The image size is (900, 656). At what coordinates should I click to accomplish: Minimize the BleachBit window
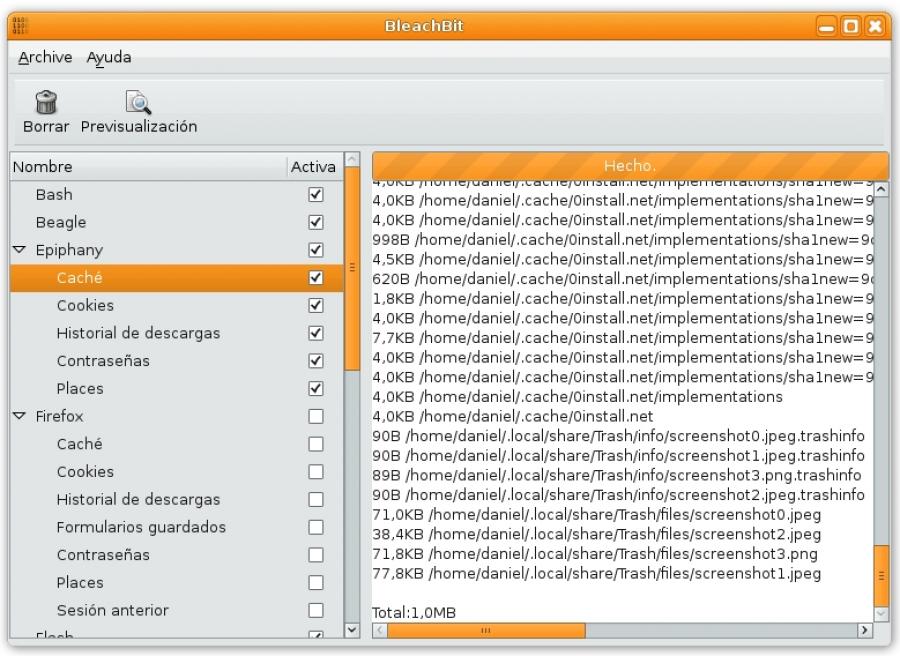[827, 26]
